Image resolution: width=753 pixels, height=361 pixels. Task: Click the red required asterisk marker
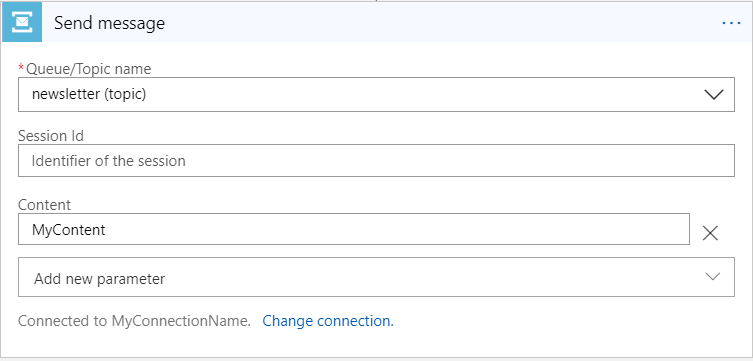point(21,67)
